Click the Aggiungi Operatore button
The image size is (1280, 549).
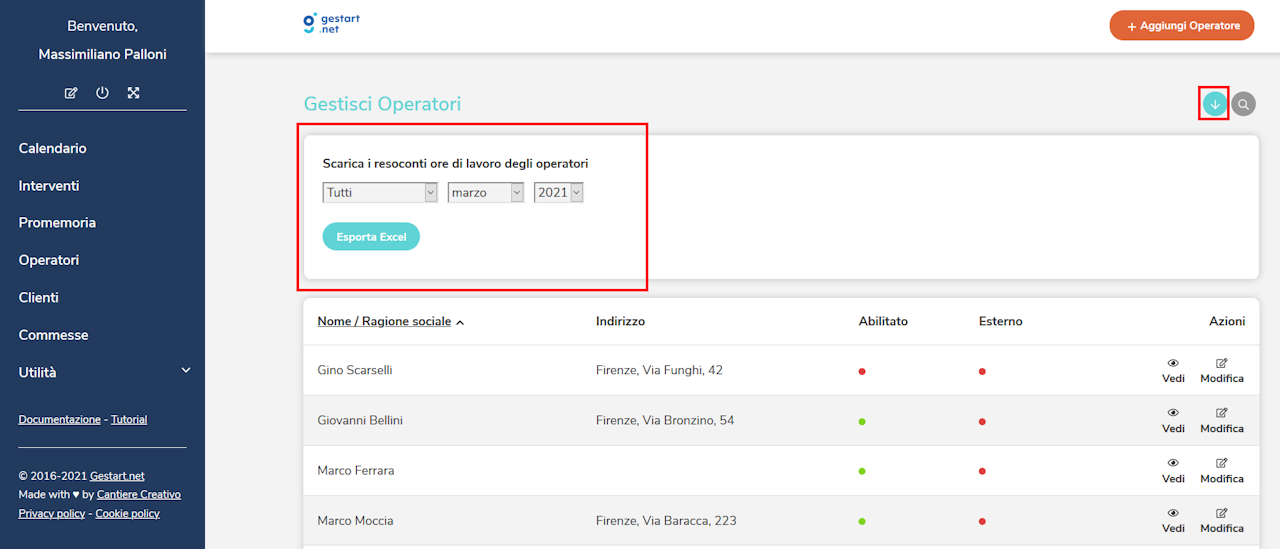1182,26
